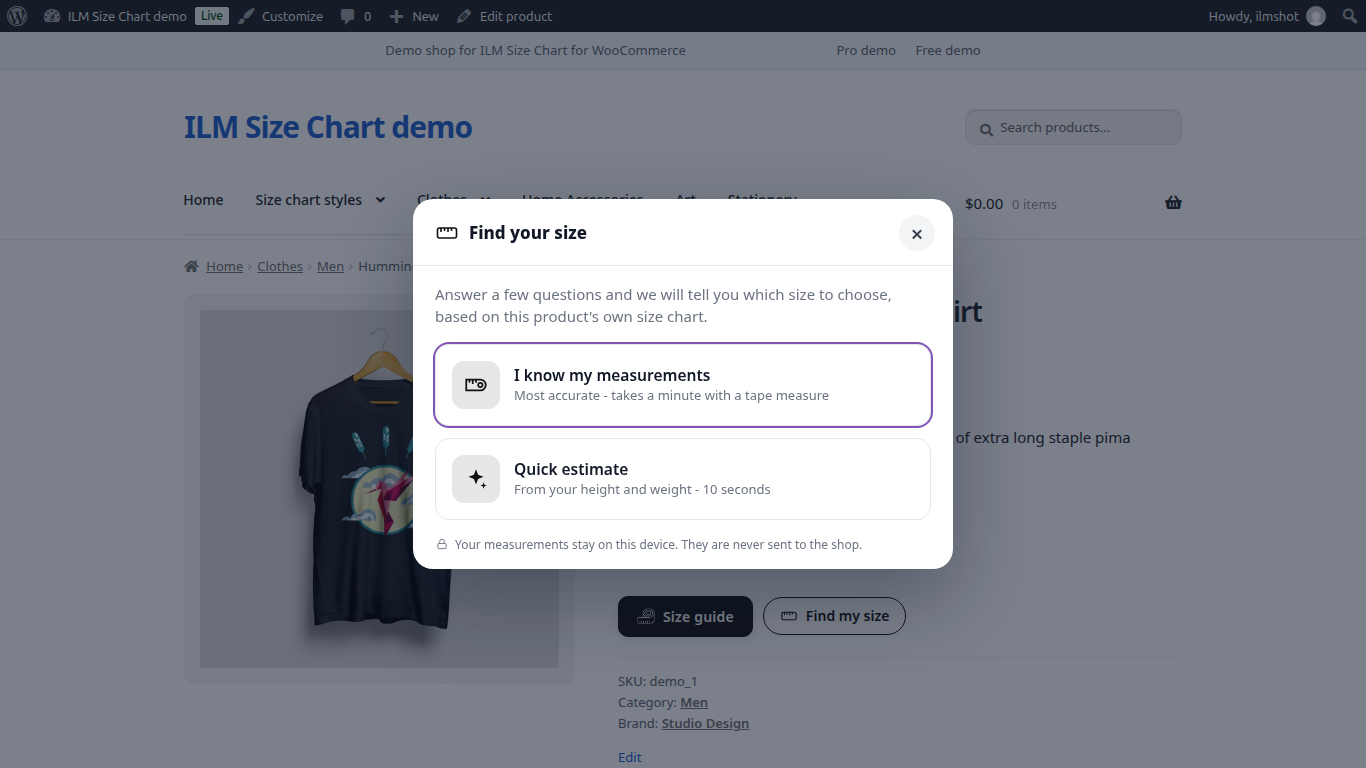Viewport: 1366px width, 768px height.
Task: Open admin bar search magnifier
Action: [1349, 16]
